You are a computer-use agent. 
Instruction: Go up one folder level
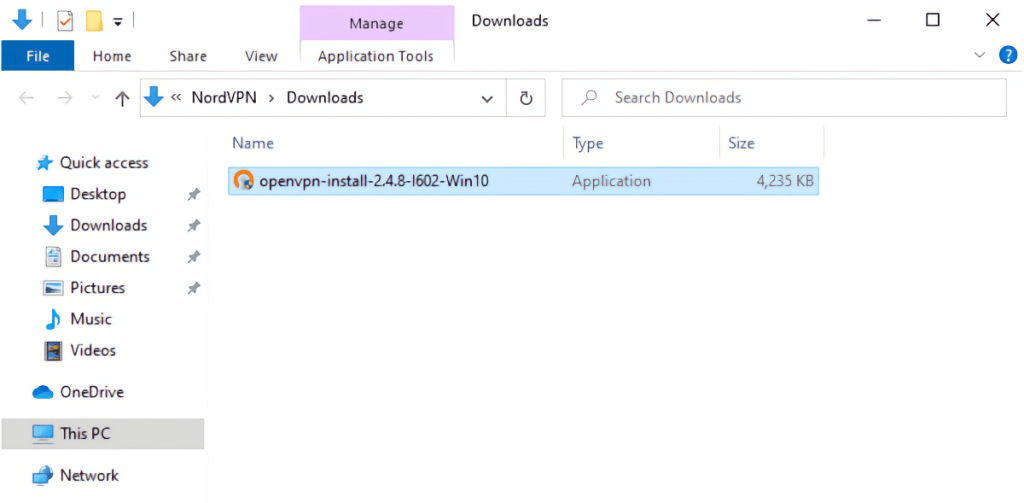(x=122, y=99)
